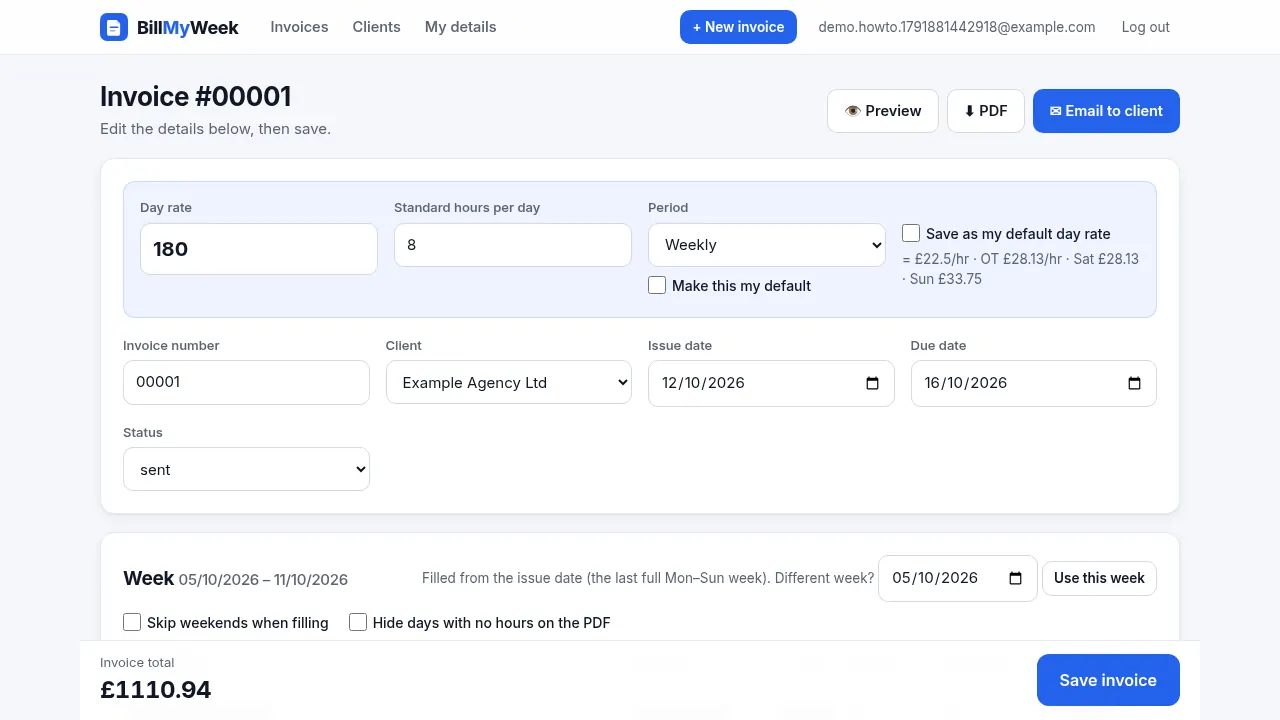Focus the Standard hours per day field
Screen dimensions: 1280x720
tap(513, 245)
